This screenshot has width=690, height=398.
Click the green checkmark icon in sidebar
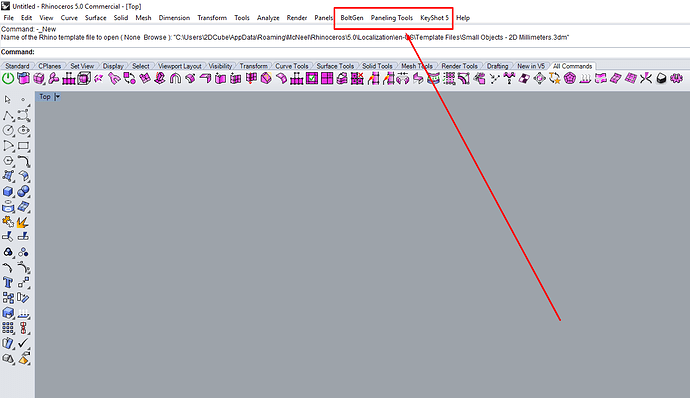pos(23,343)
